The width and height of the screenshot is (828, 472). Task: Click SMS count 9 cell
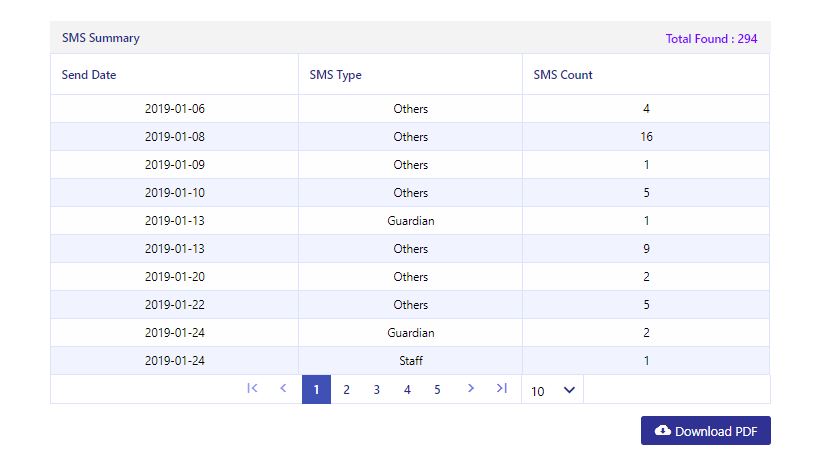point(646,249)
